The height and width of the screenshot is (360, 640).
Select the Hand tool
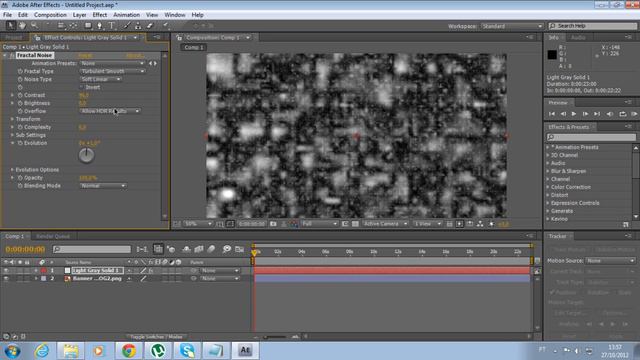tap(22, 26)
